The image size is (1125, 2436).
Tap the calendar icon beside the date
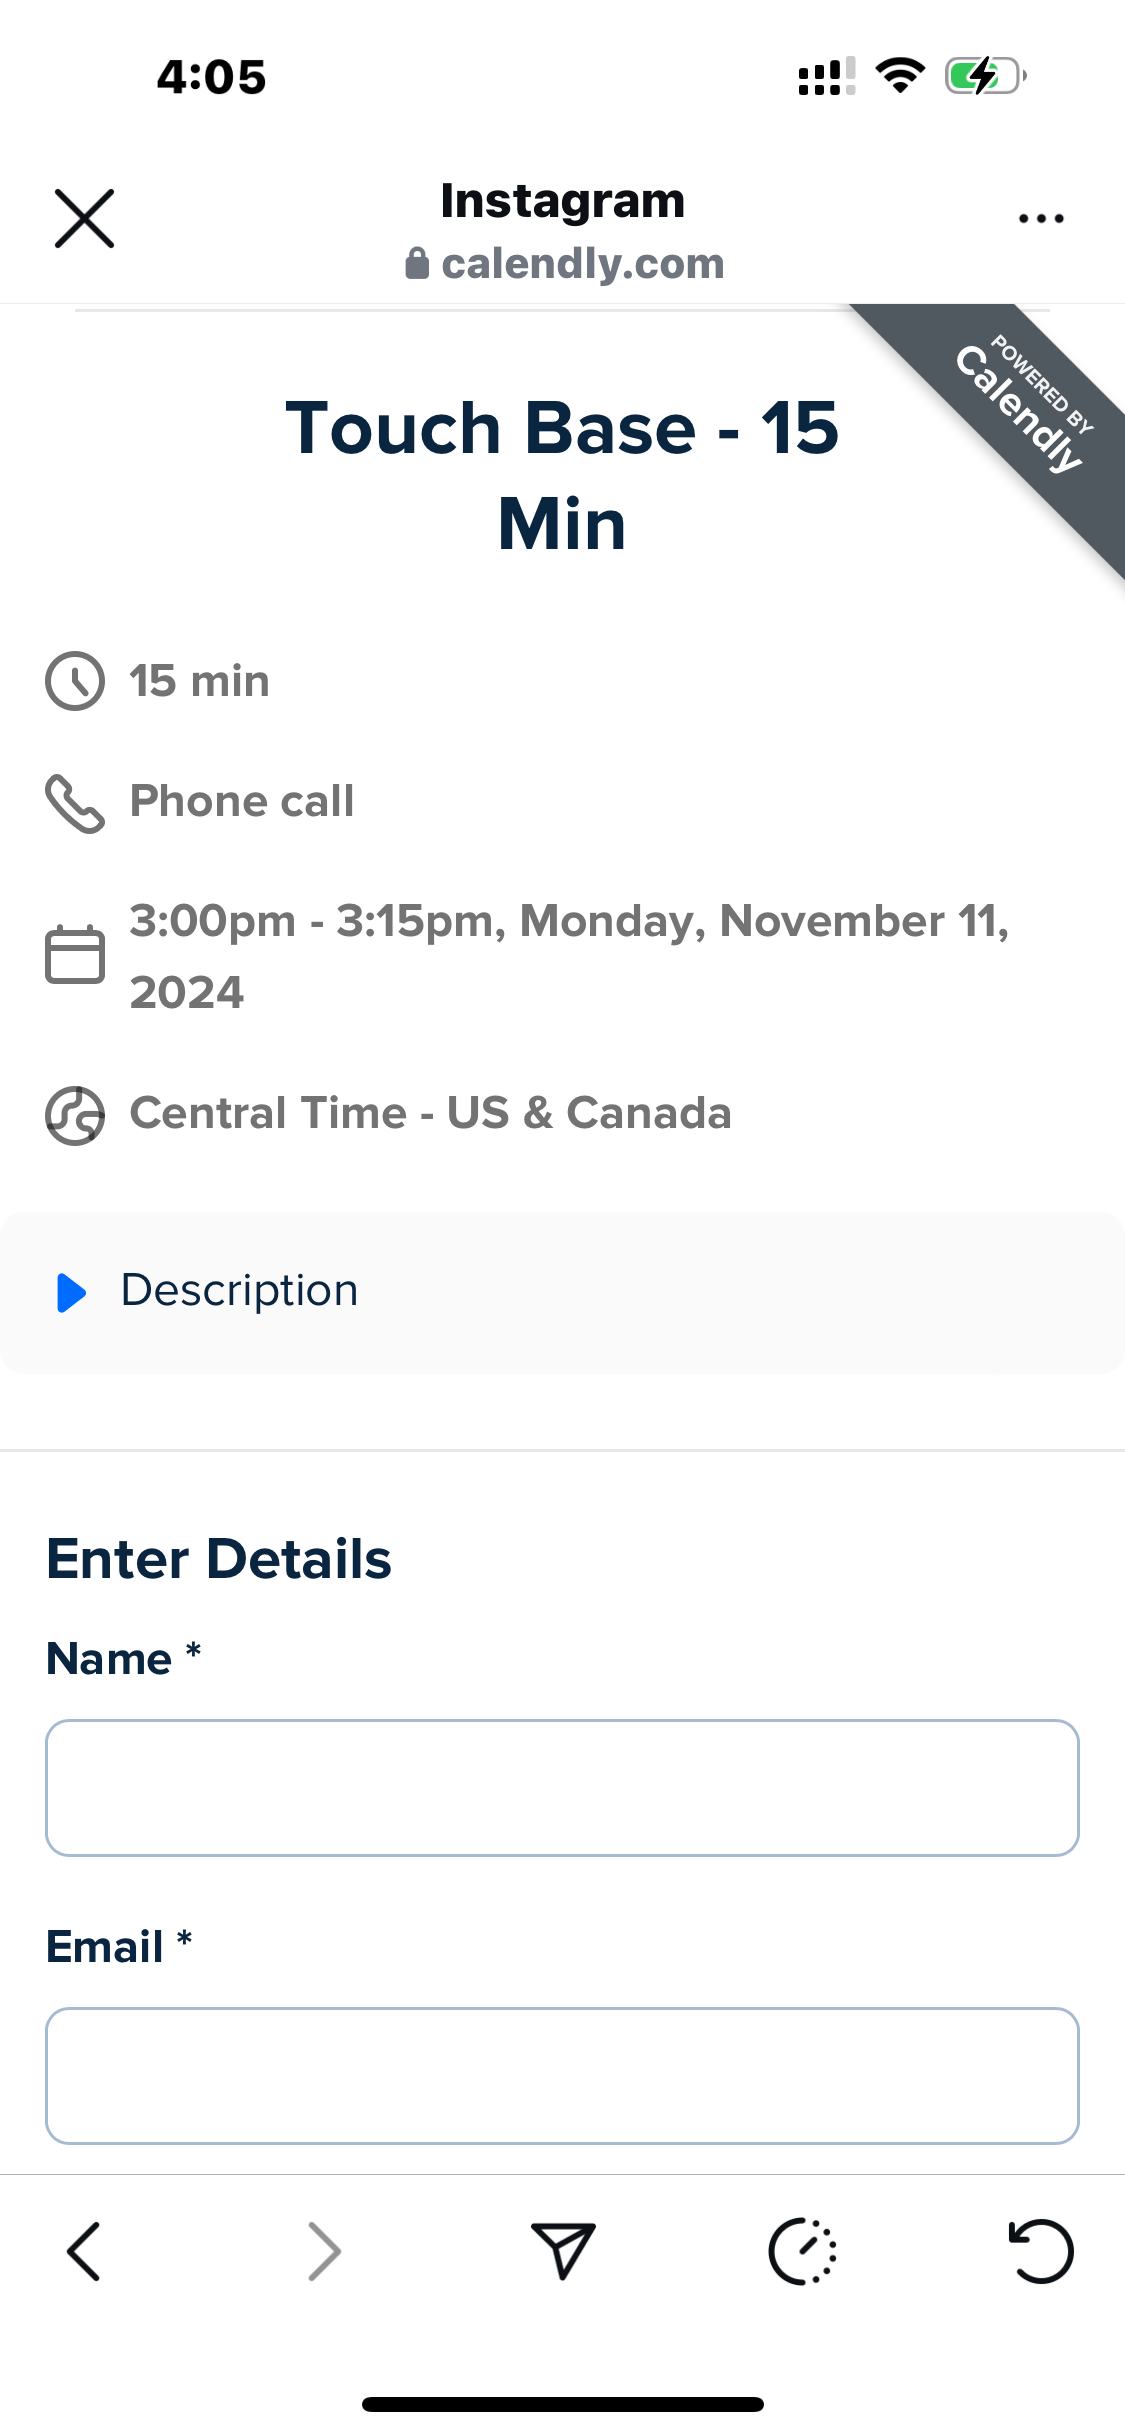(x=75, y=955)
